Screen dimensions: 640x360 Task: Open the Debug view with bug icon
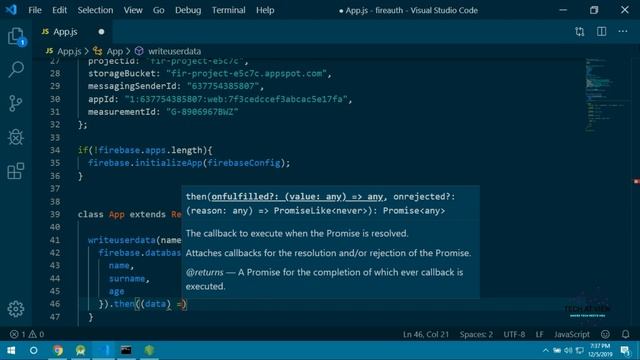(x=16, y=137)
